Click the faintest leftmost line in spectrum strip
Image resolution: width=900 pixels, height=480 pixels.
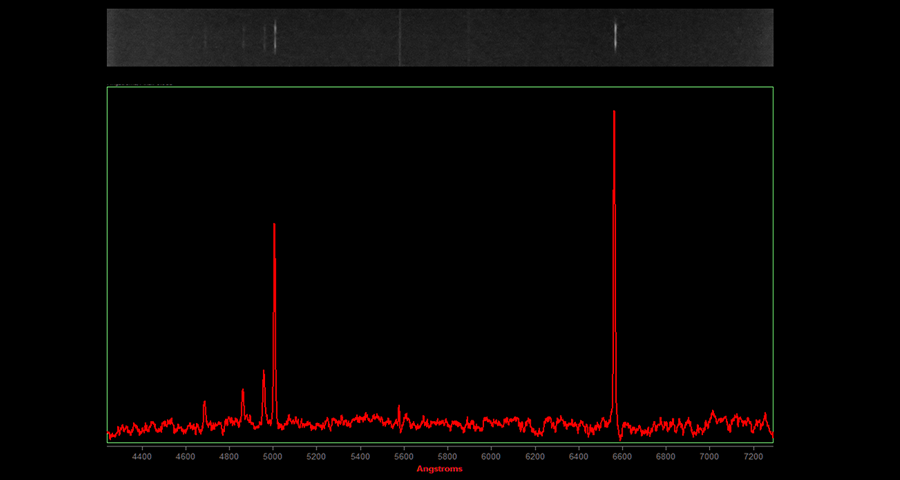pos(205,37)
